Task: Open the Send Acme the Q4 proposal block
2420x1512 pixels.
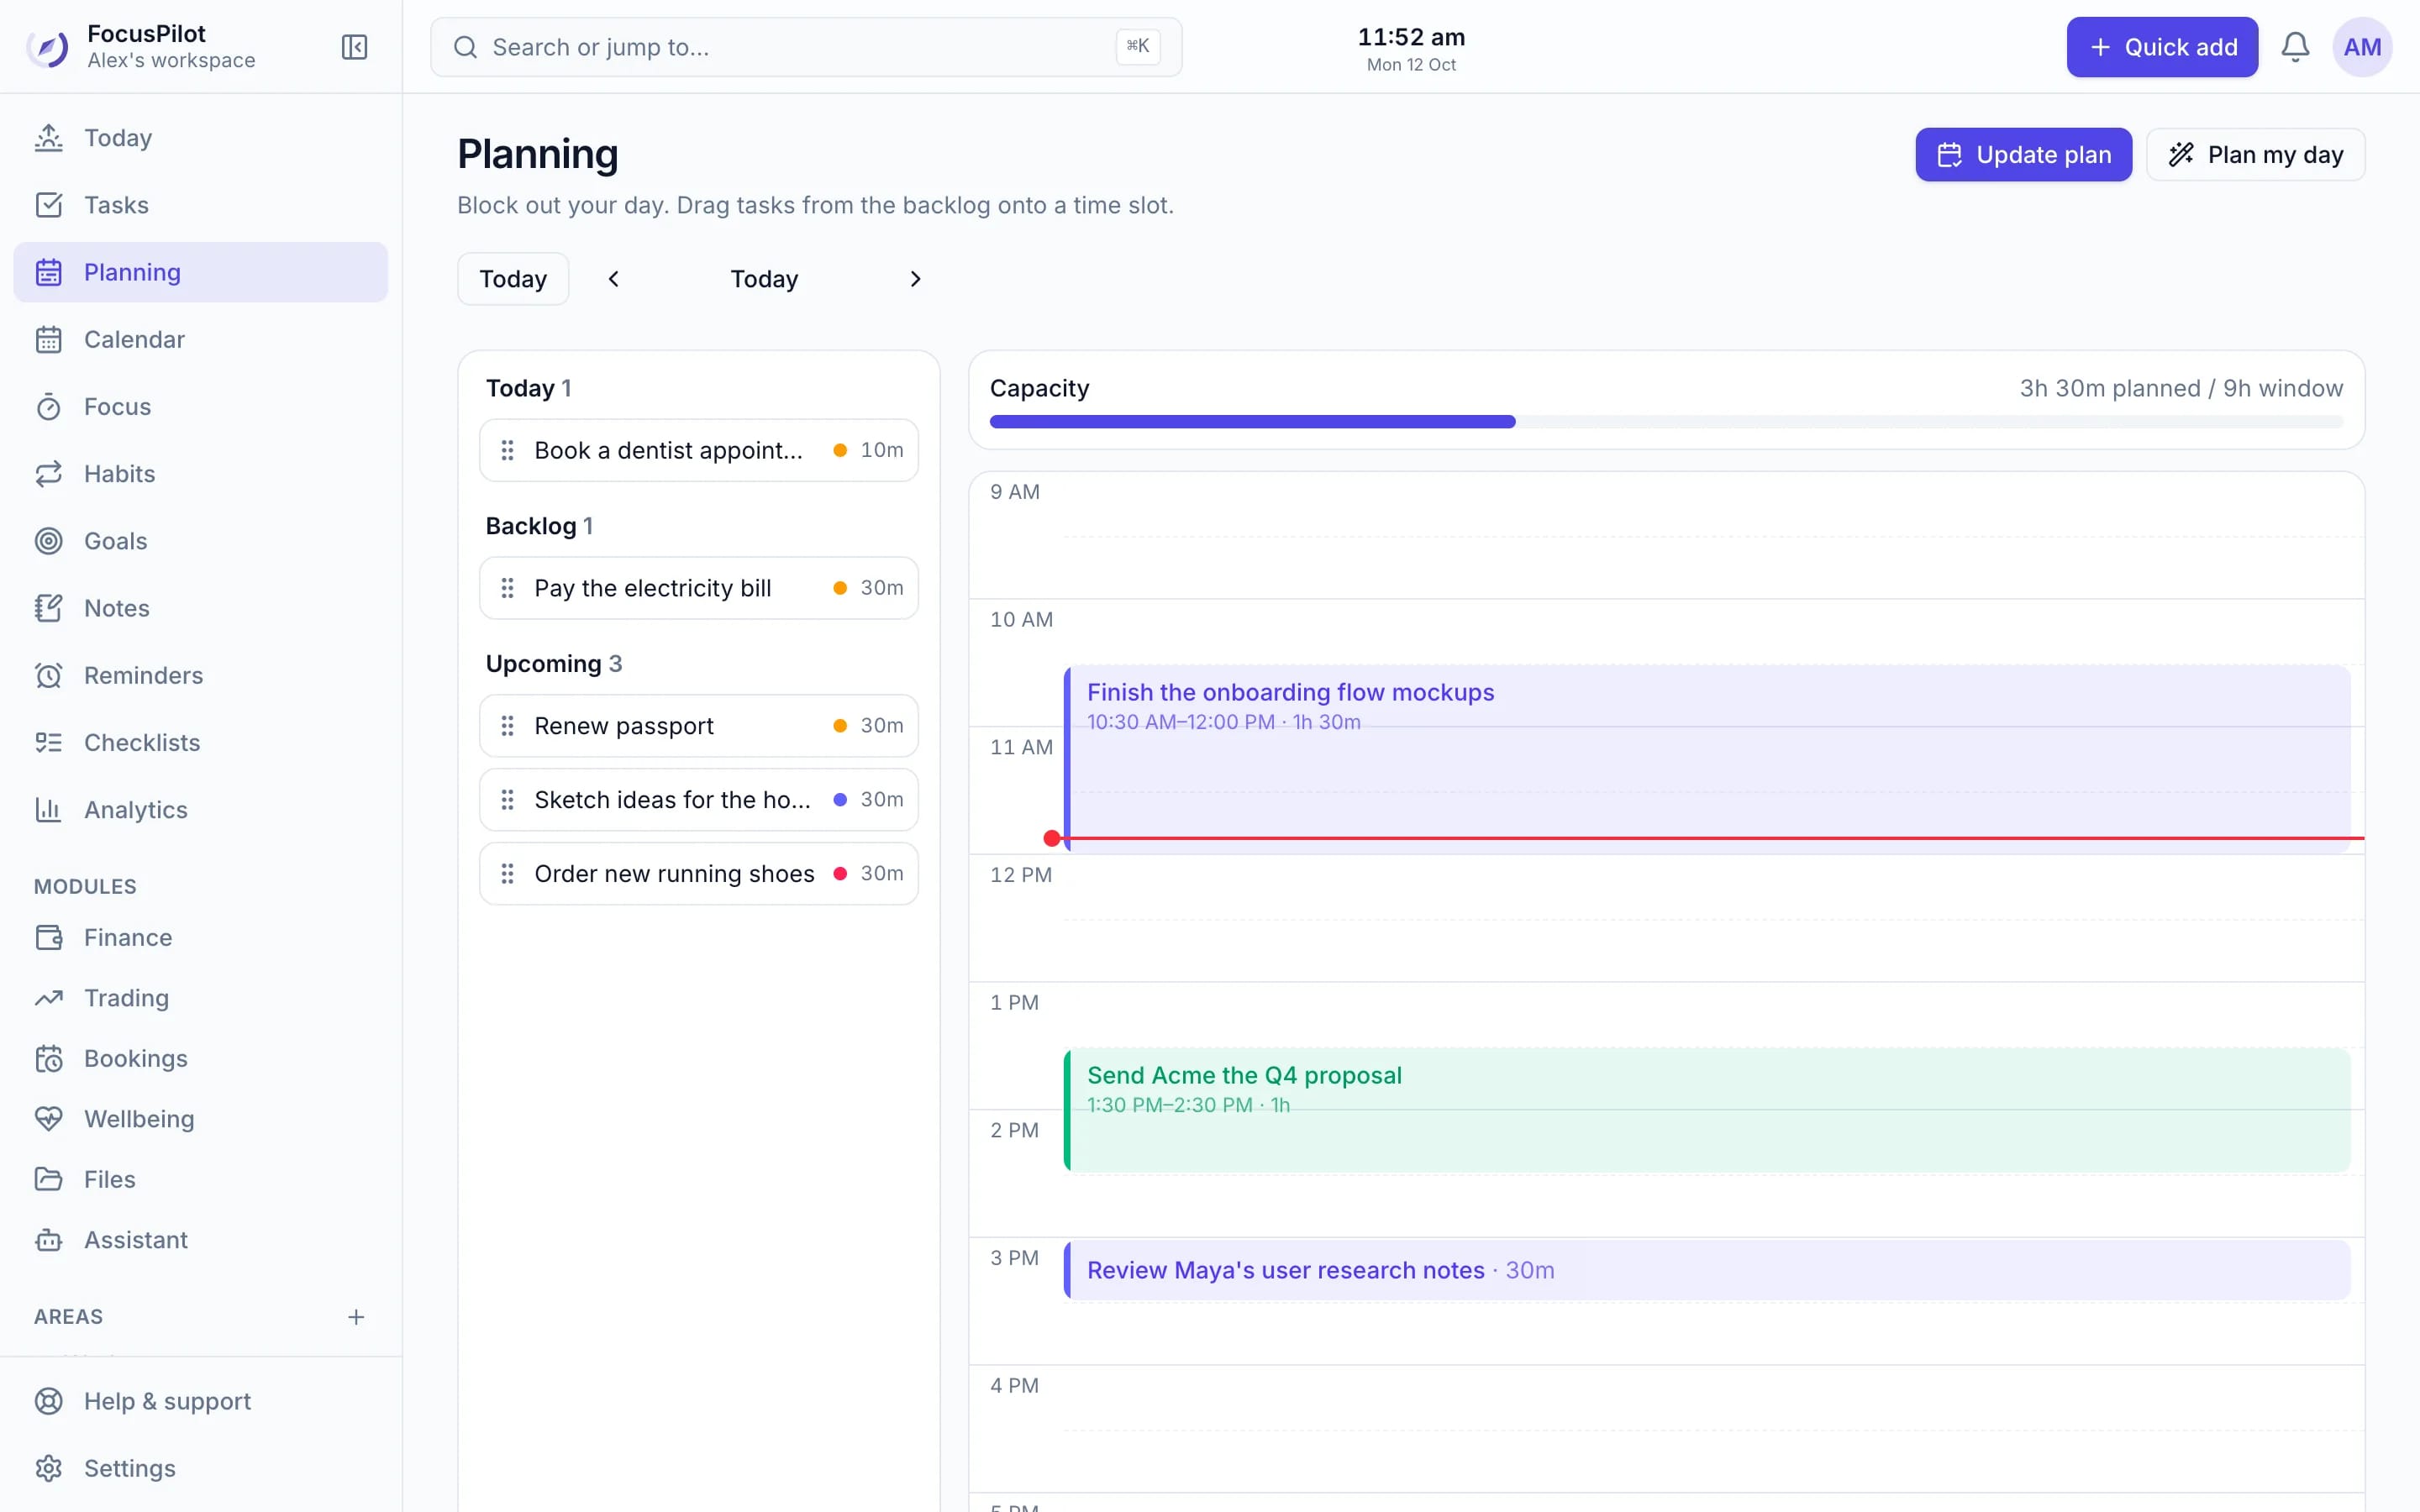Action: pos(1707,1110)
